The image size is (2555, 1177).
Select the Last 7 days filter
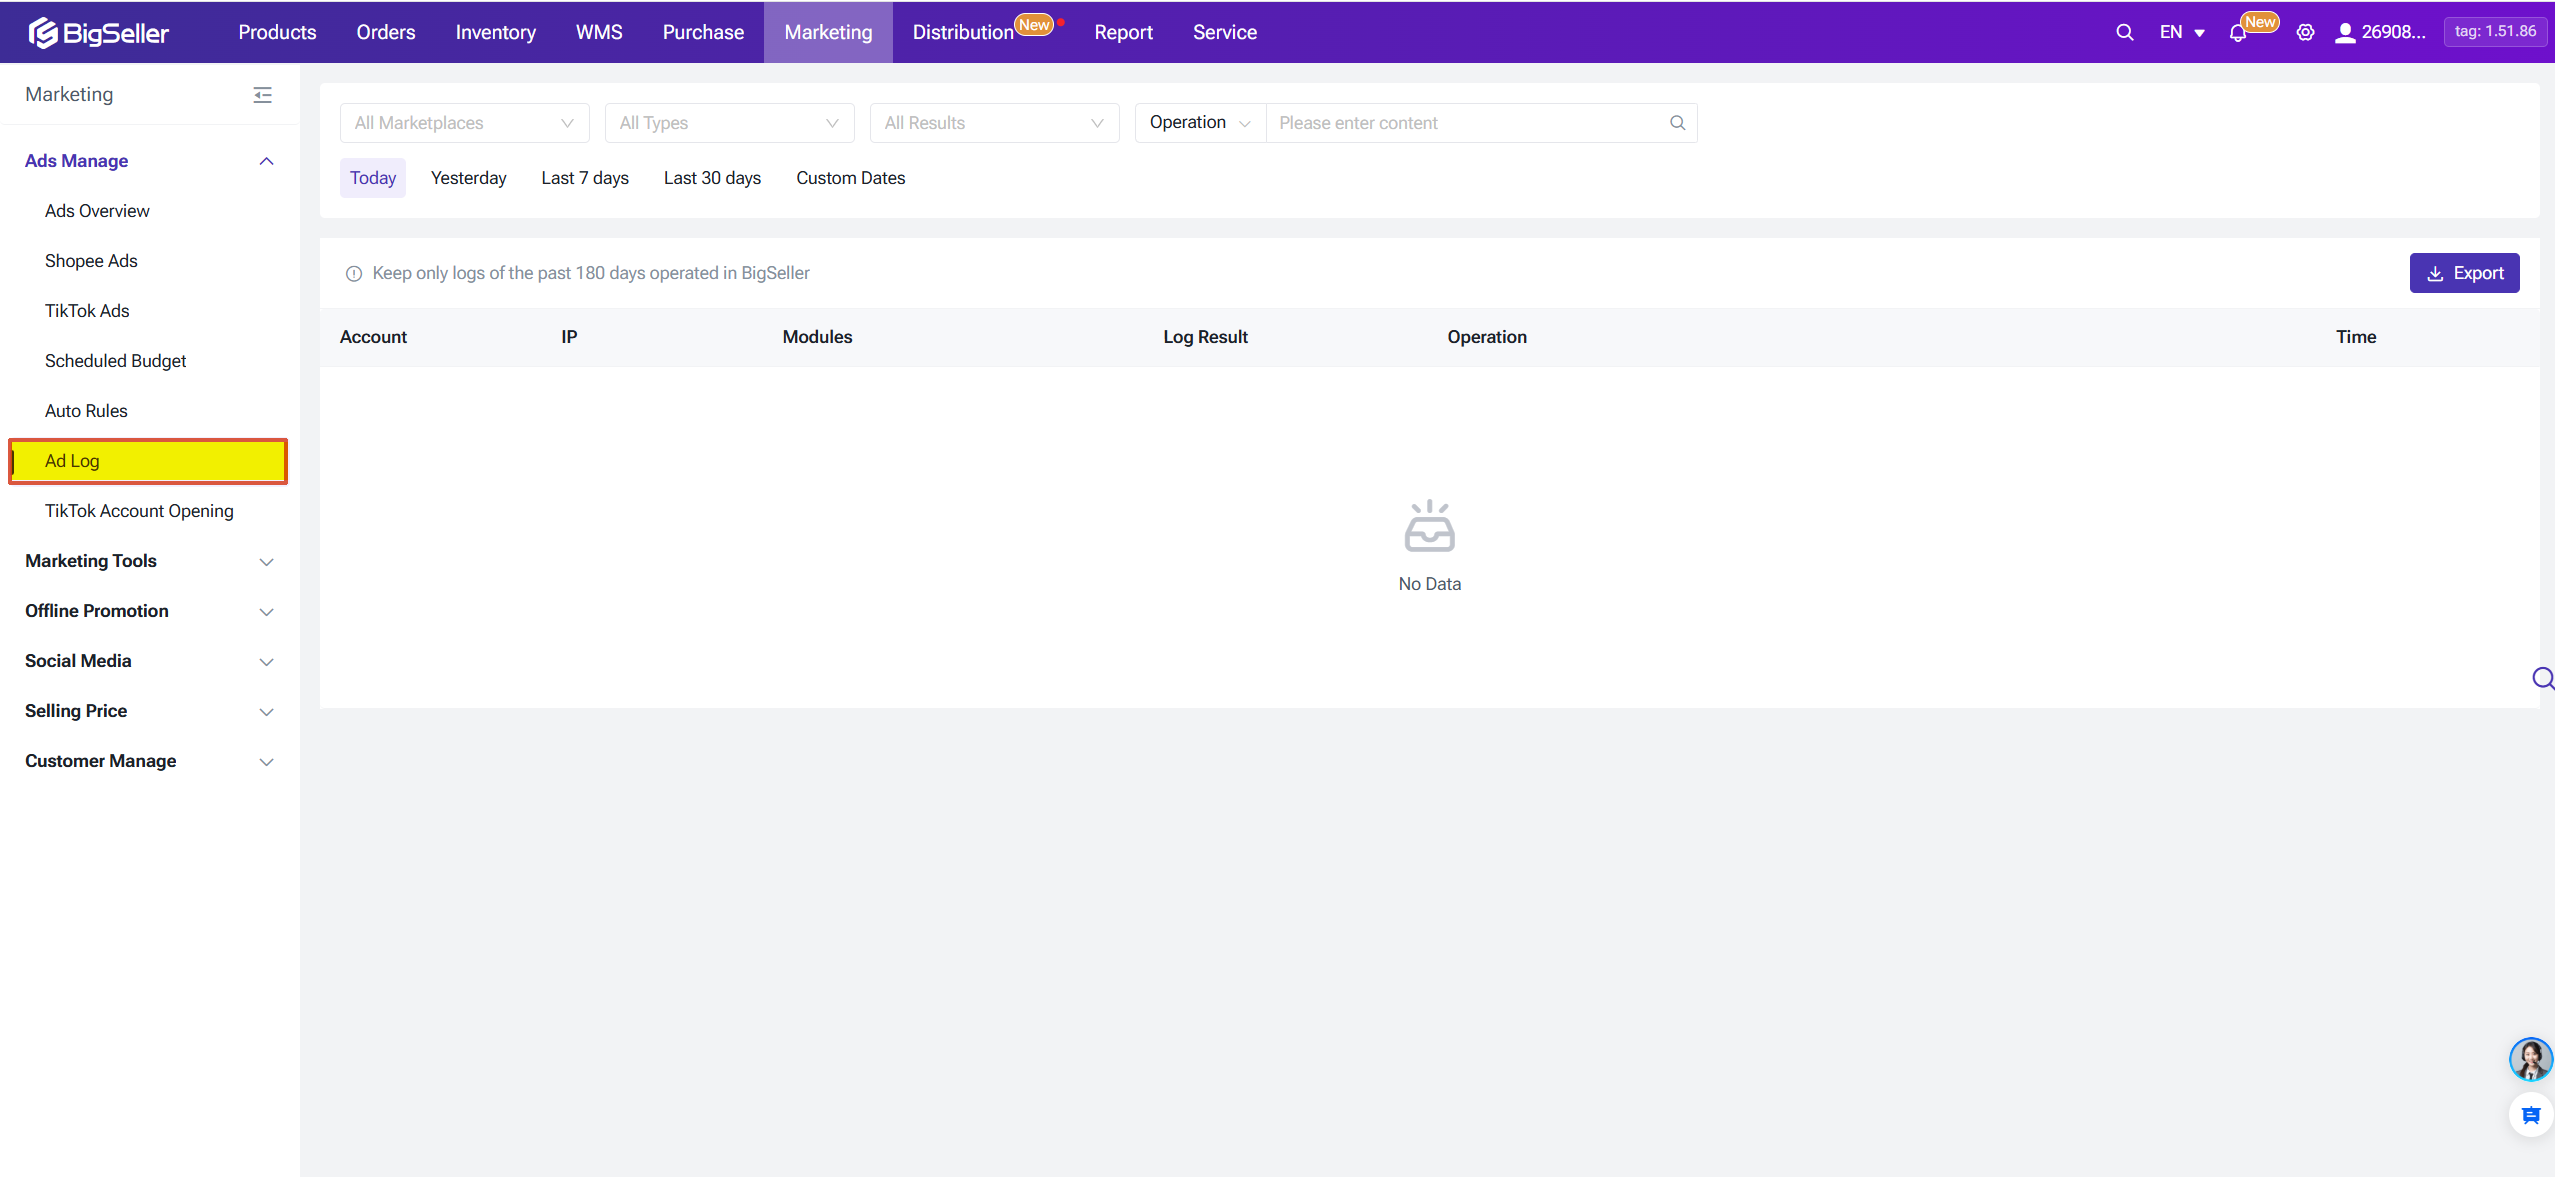click(585, 178)
